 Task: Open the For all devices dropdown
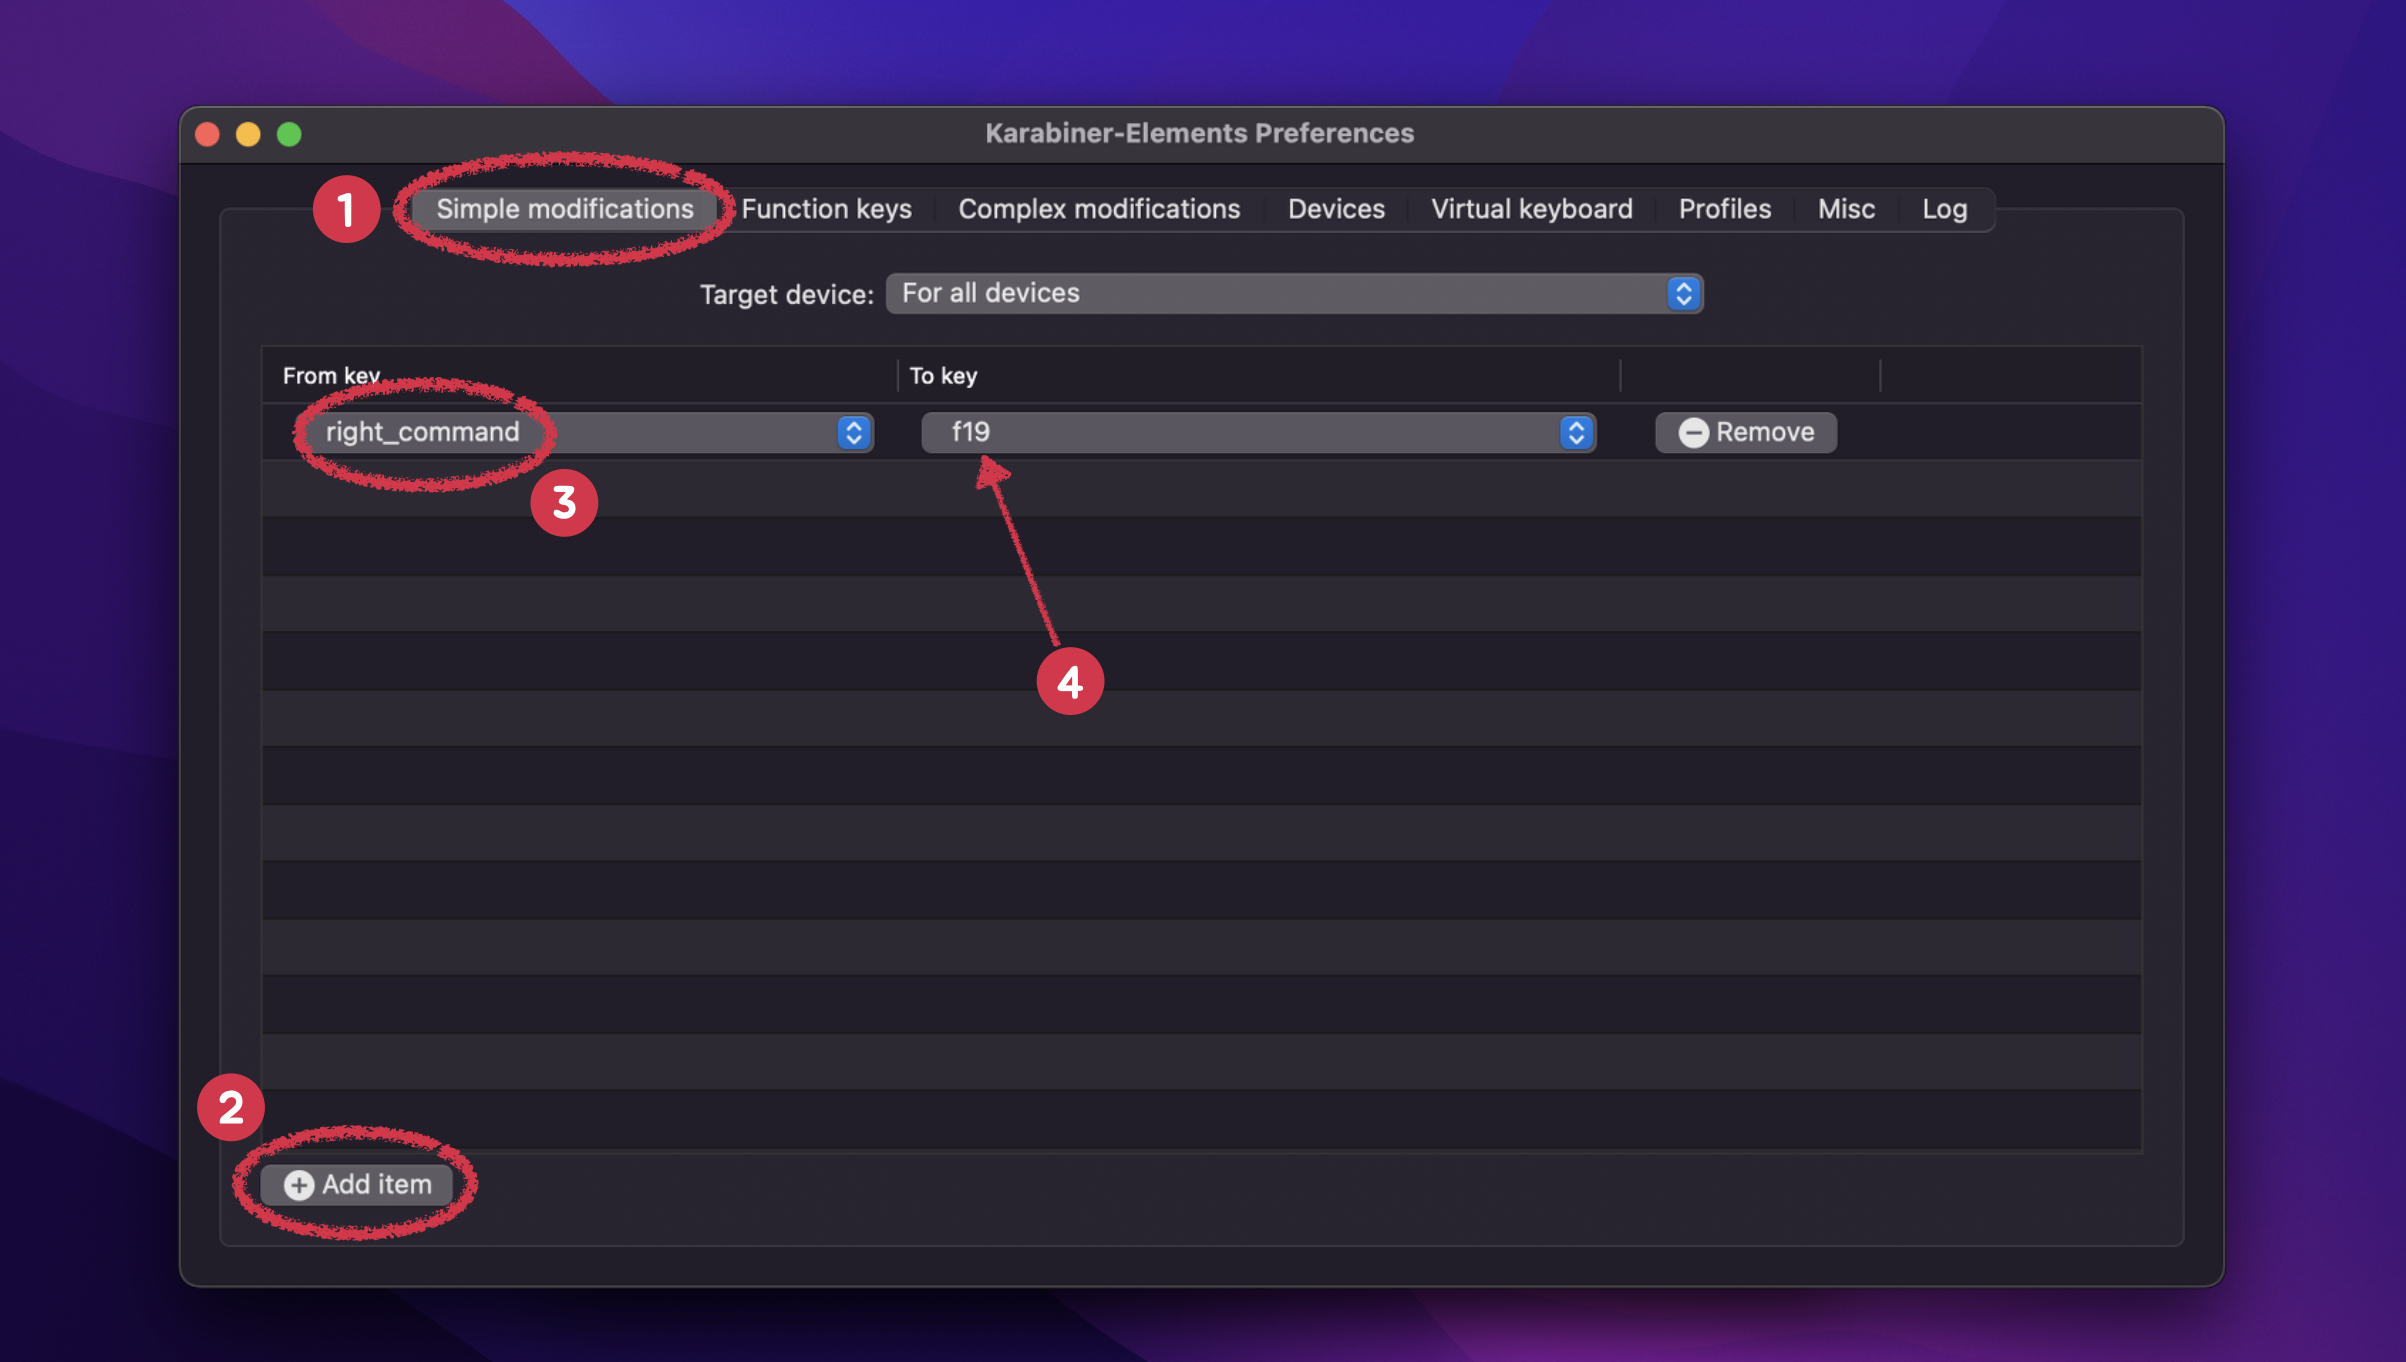1280,293
